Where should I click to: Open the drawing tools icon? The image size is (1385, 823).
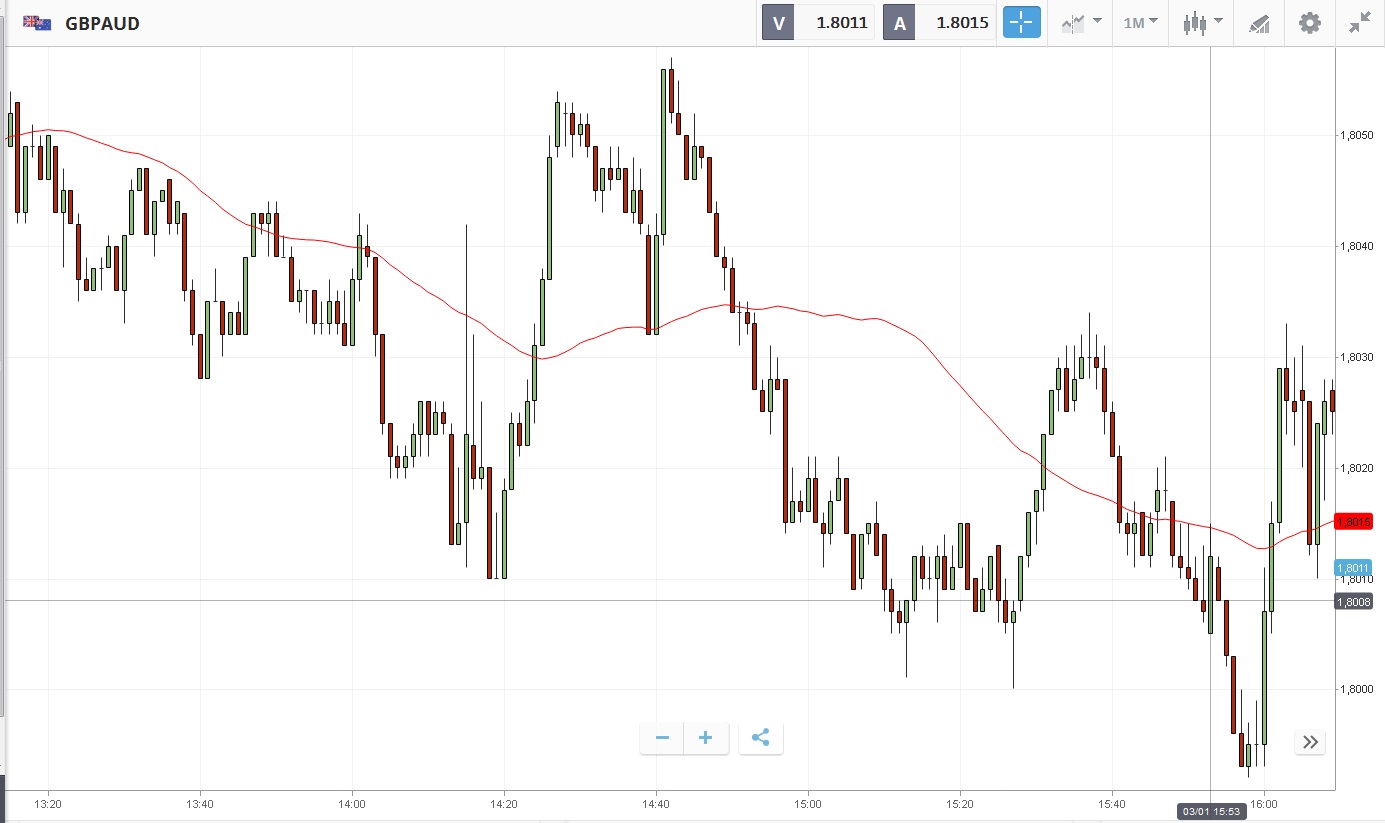1259,23
